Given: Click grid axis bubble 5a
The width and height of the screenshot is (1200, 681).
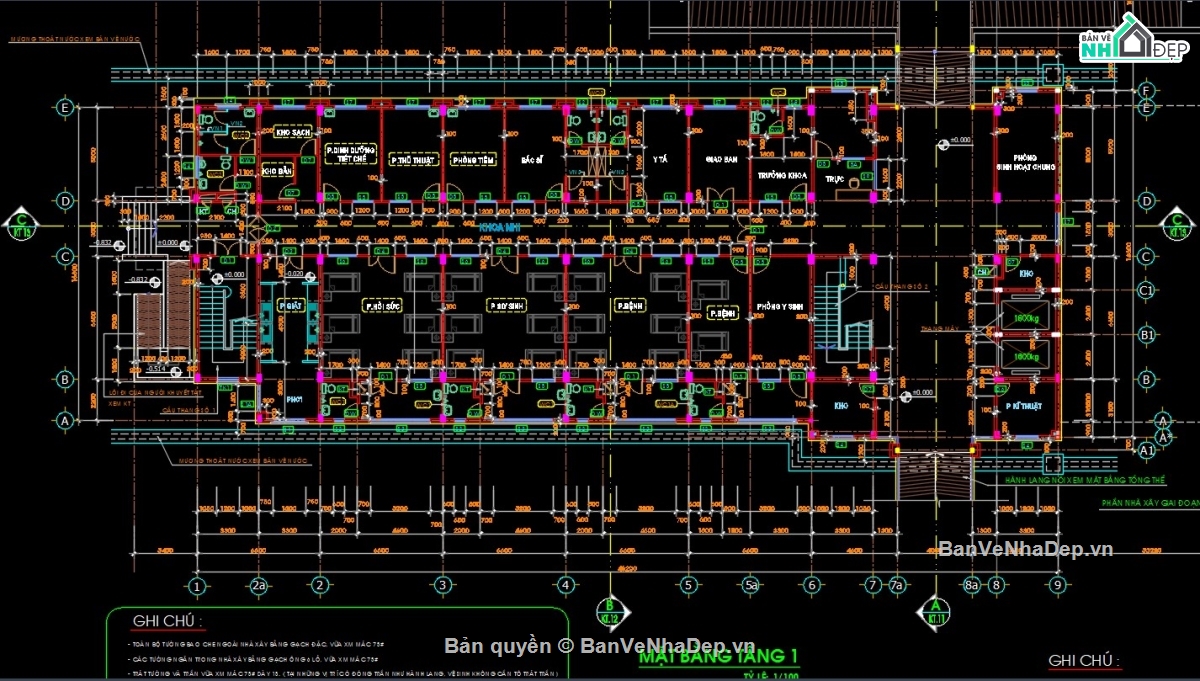Looking at the screenshot, I should coord(750,585).
